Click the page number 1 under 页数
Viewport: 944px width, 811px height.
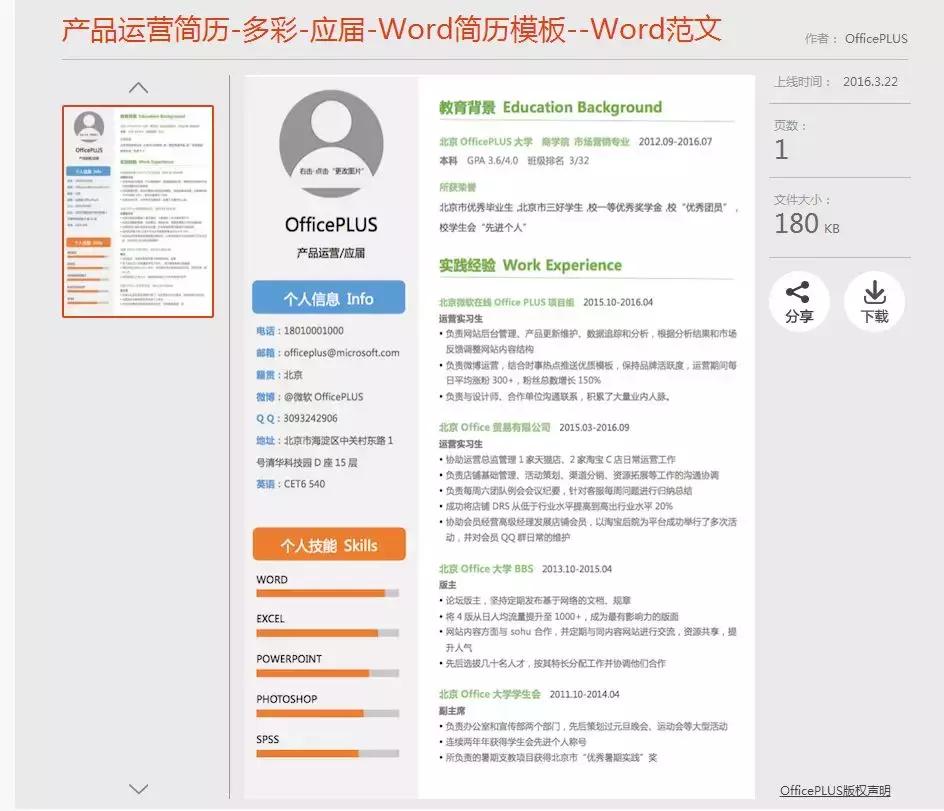pyautogui.click(x=782, y=148)
